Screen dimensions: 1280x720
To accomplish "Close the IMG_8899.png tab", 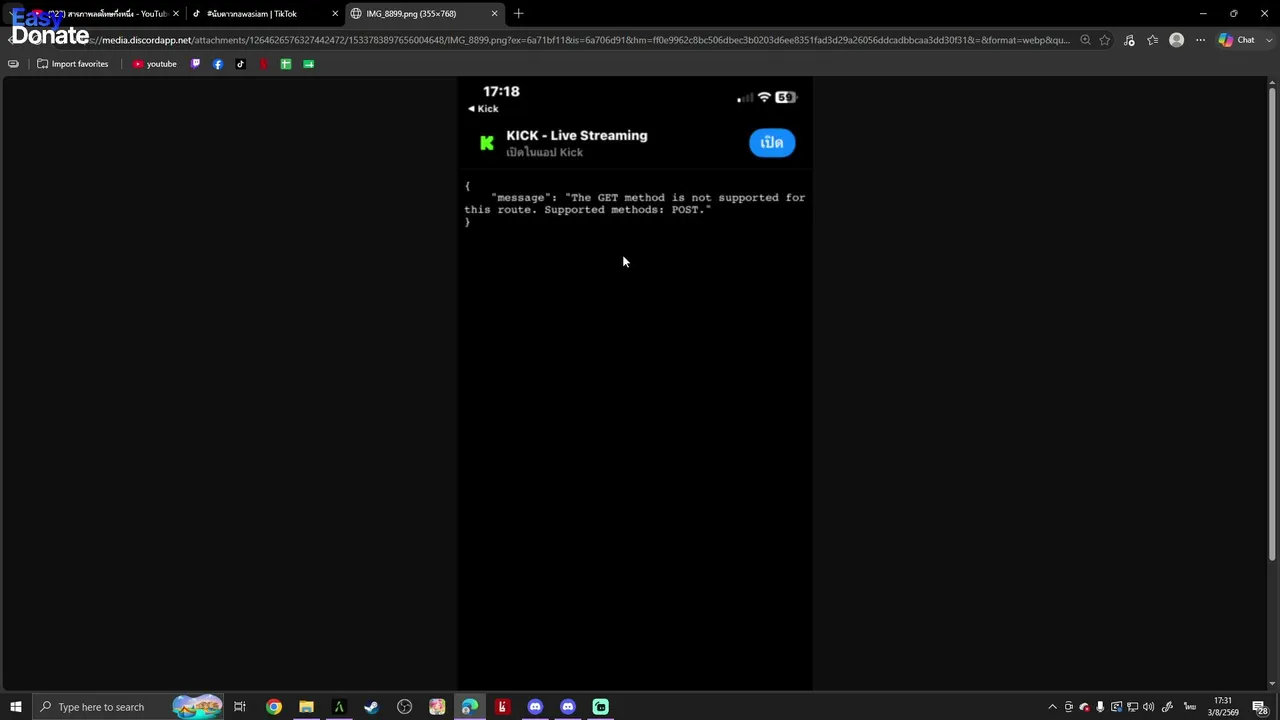I will pyautogui.click(x=494, y=14).
